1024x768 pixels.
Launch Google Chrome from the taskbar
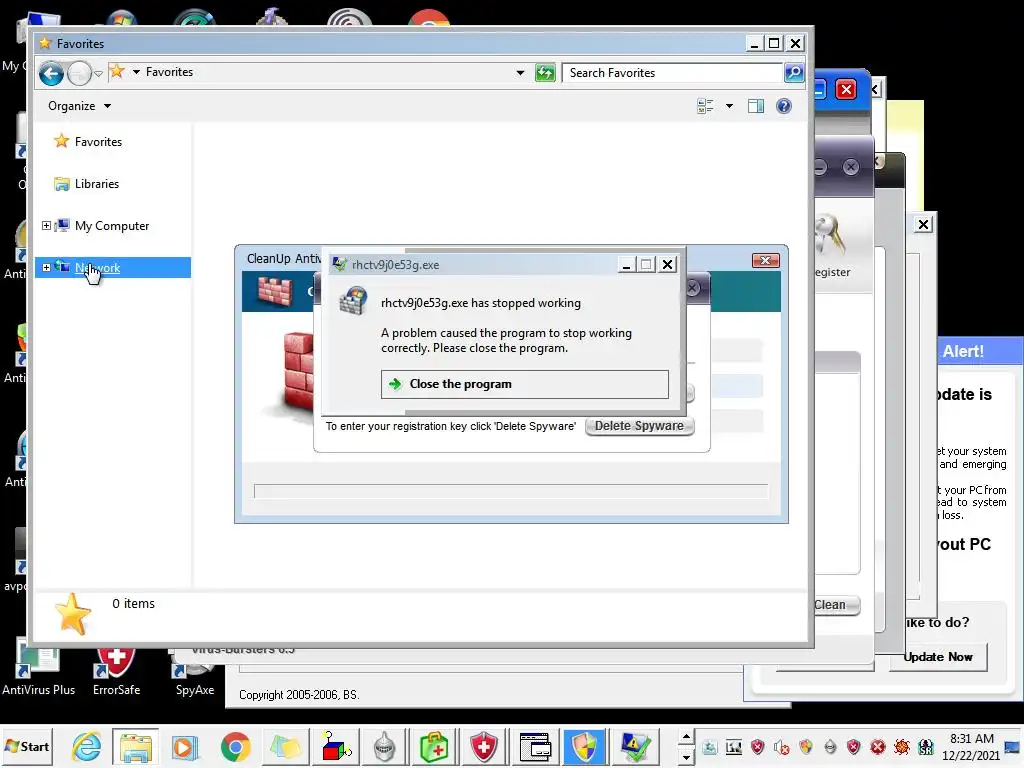(236, 747)
